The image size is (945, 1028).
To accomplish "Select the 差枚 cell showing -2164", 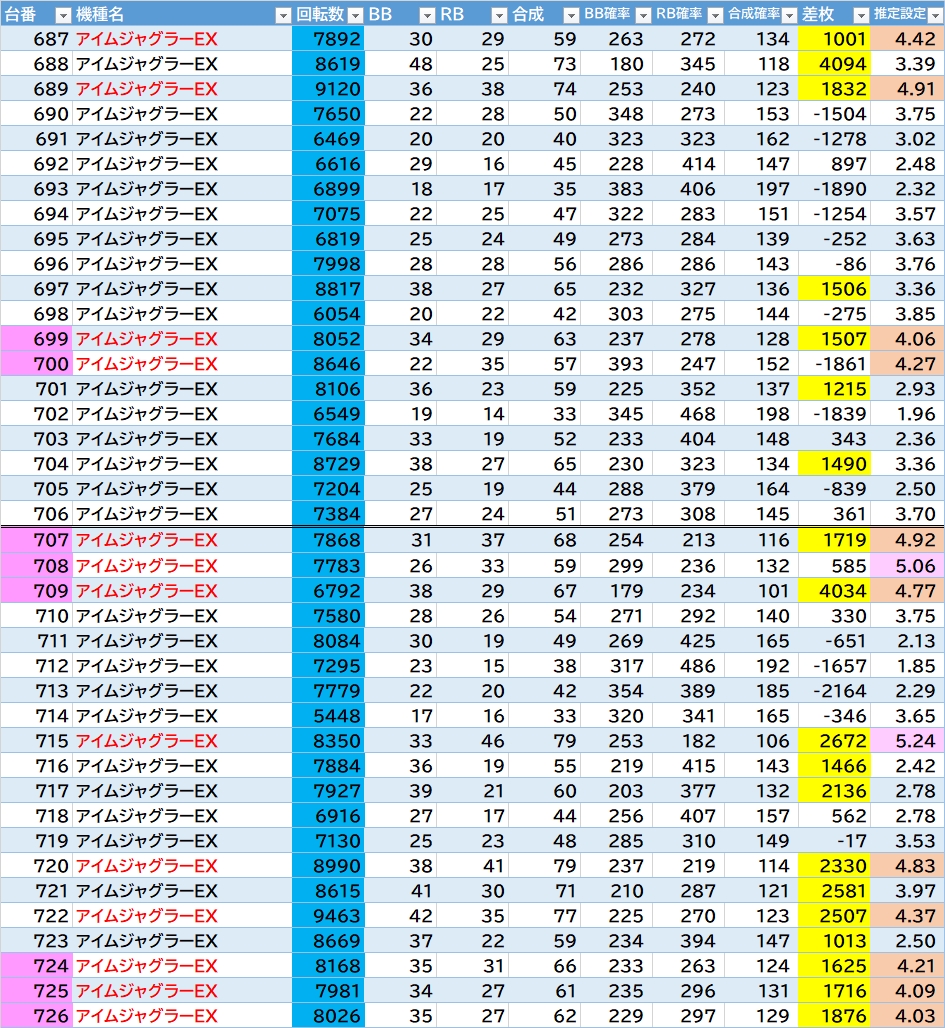I will point(834,691).
